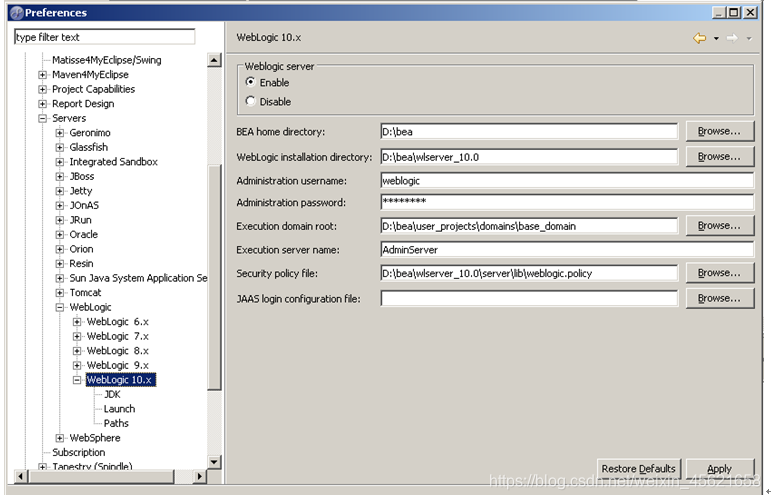This screenshot has width=771, height=500.
Task: Select the Enable radio button
Action: [250, 82]
